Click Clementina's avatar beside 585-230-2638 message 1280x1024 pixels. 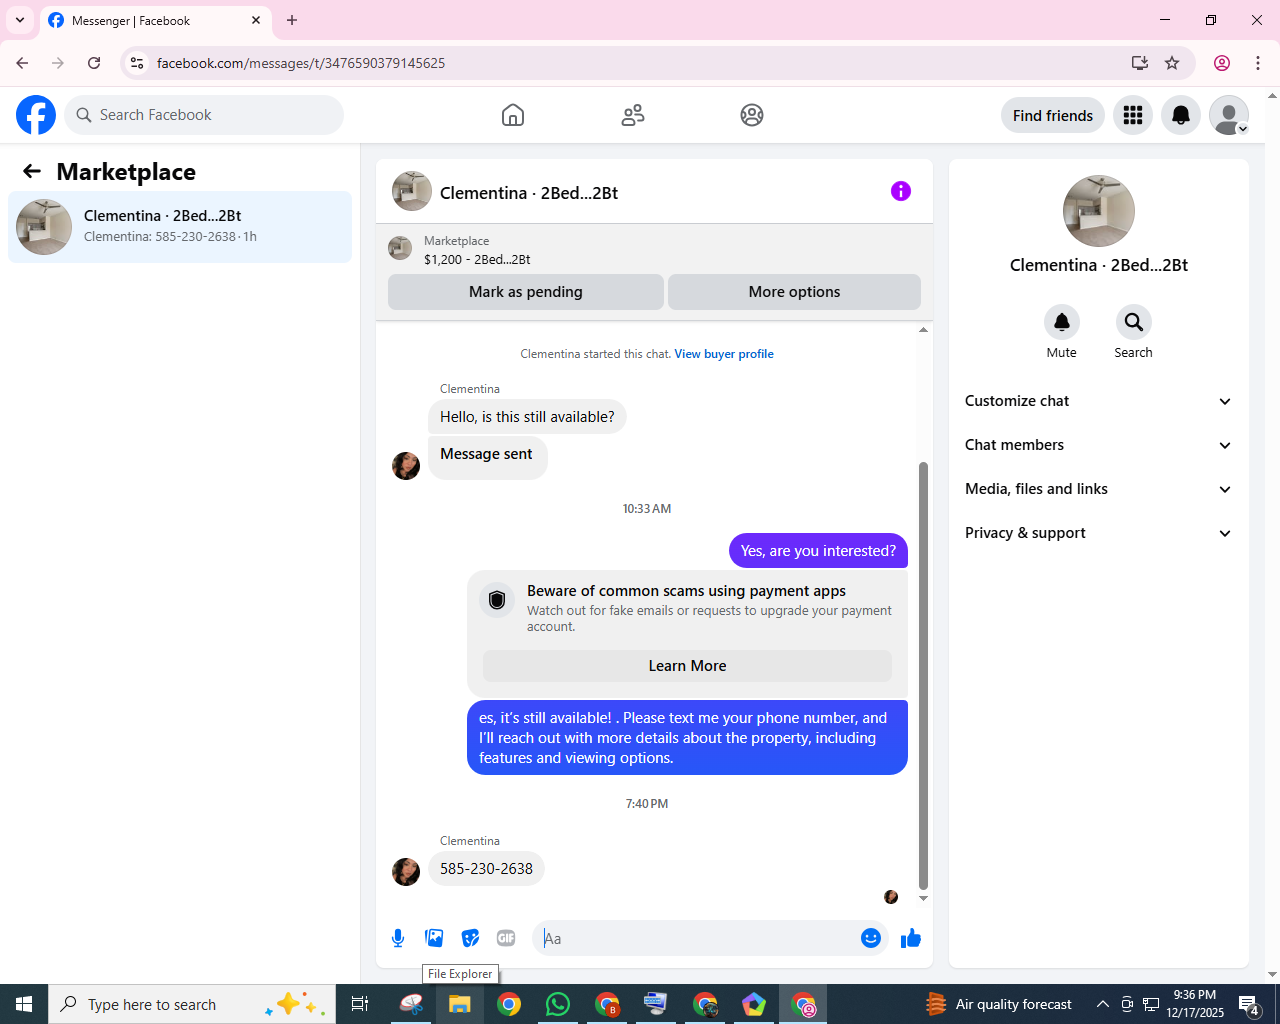[x=406, y=872]
